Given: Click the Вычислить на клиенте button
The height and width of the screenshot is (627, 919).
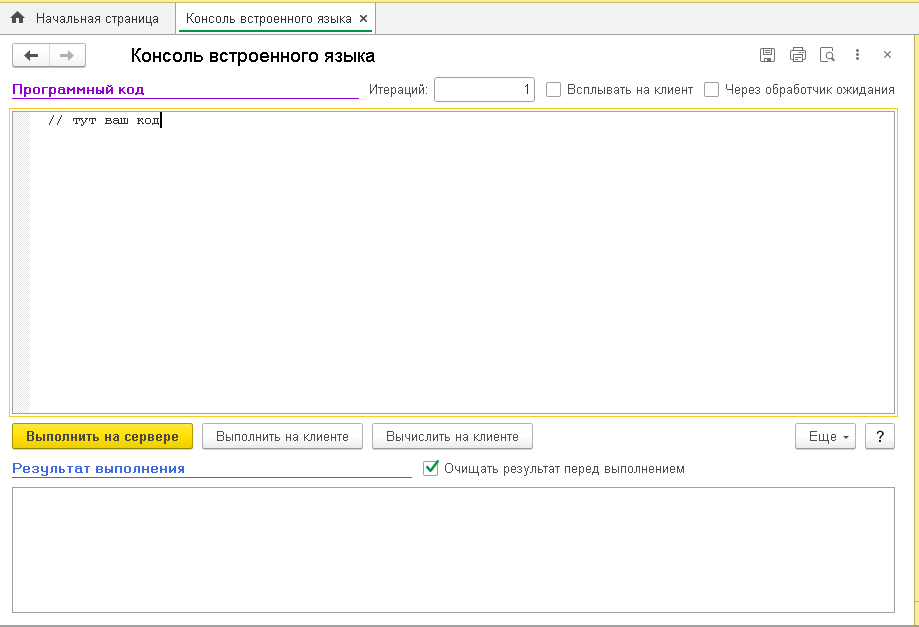Looking at the screenshot, I should coord(452,436).
